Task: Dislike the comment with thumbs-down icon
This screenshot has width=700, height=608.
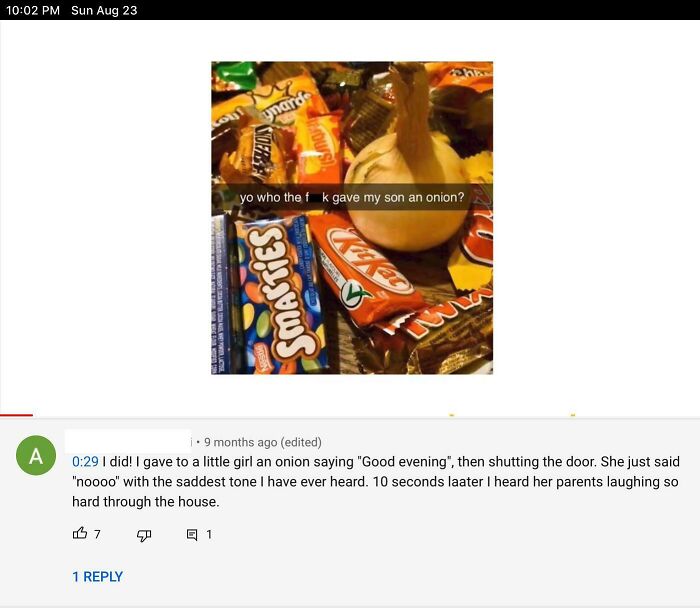Action: click(x=144, y=535)
